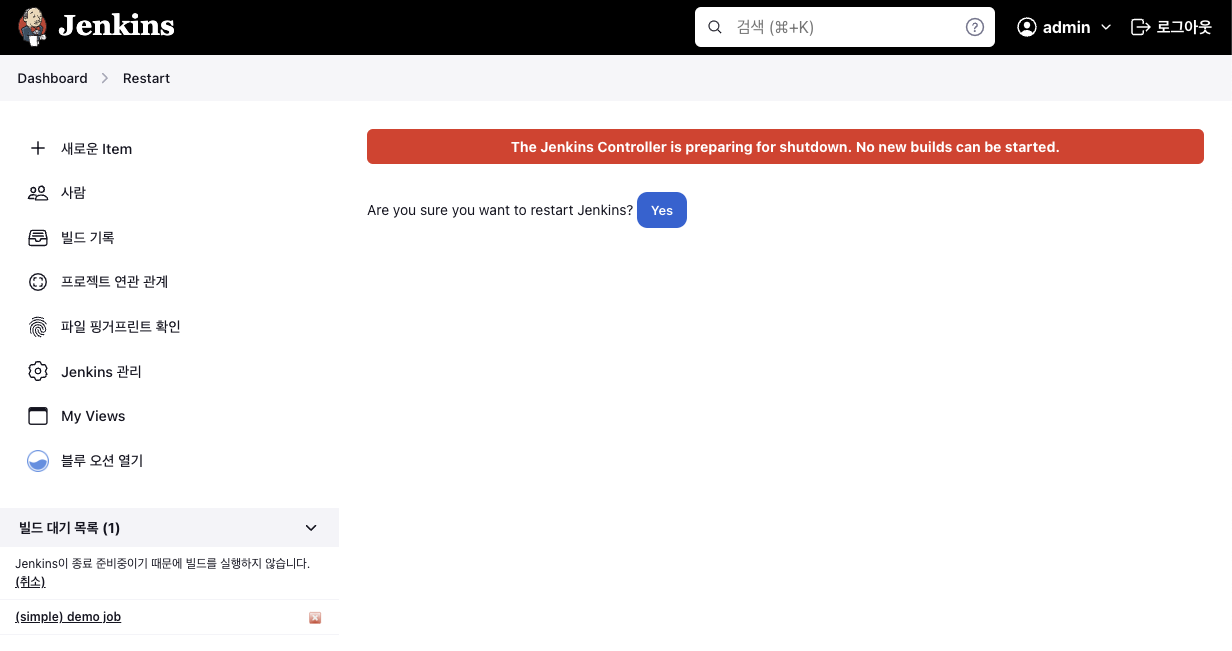Click the build history tray icon

tap(38, 237)
